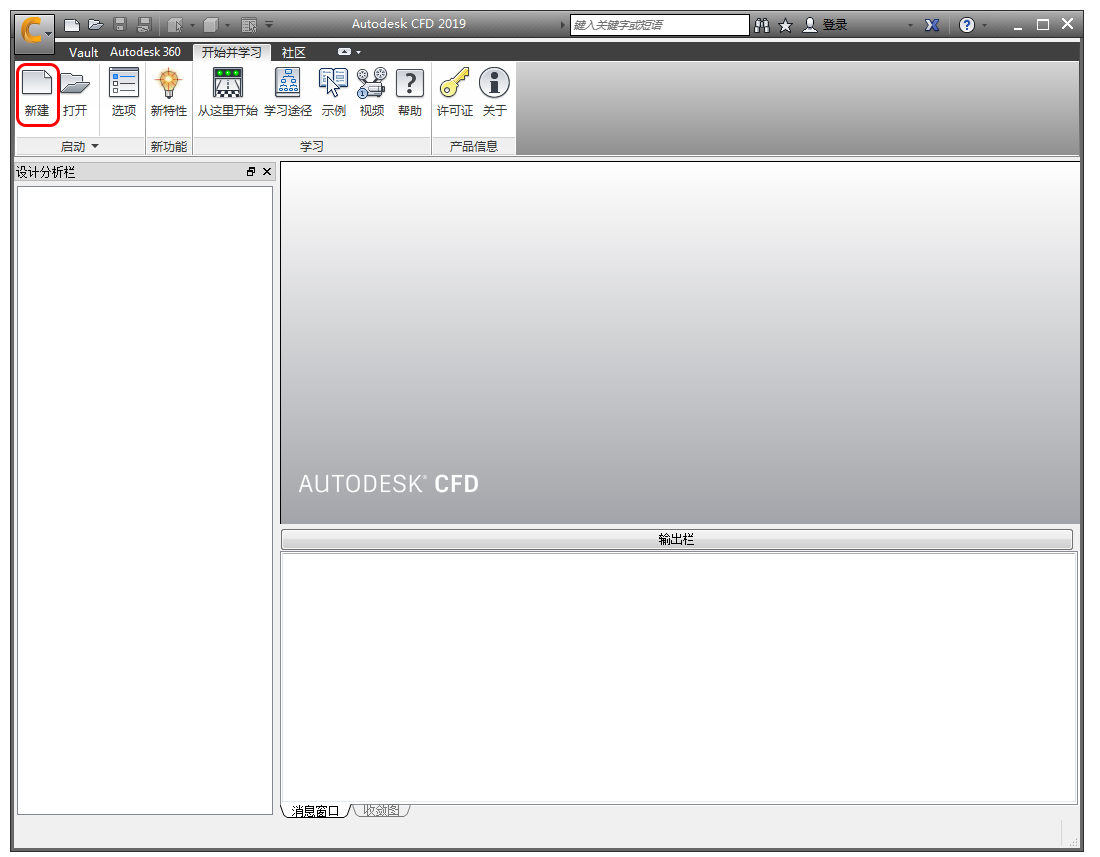Maximize the Autodesk CFD window
Viewport: 1100px width, 857px height.
pos(1043,25)
